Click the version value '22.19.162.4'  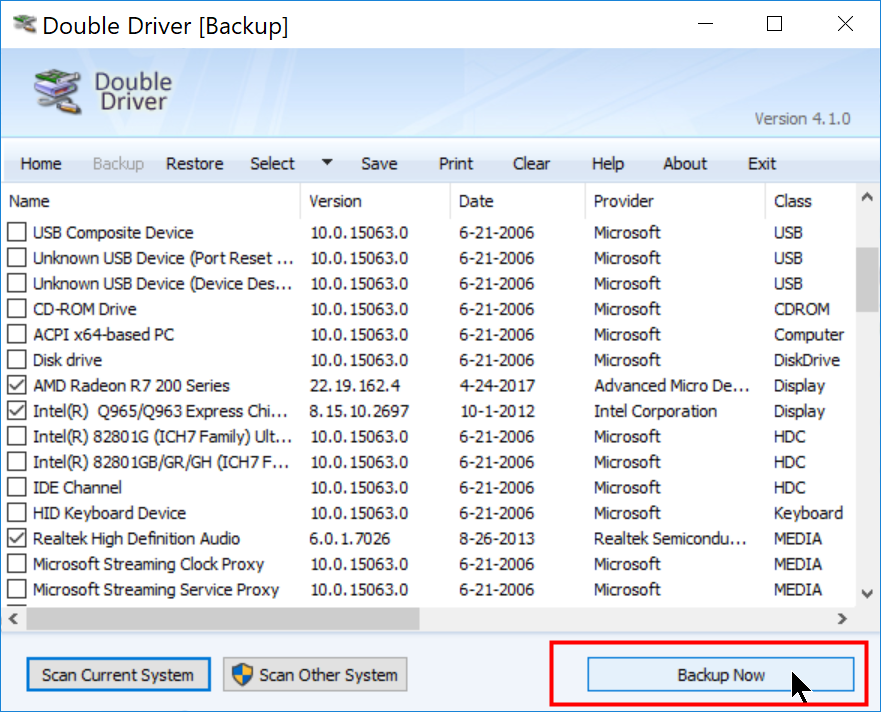point(355,386)
